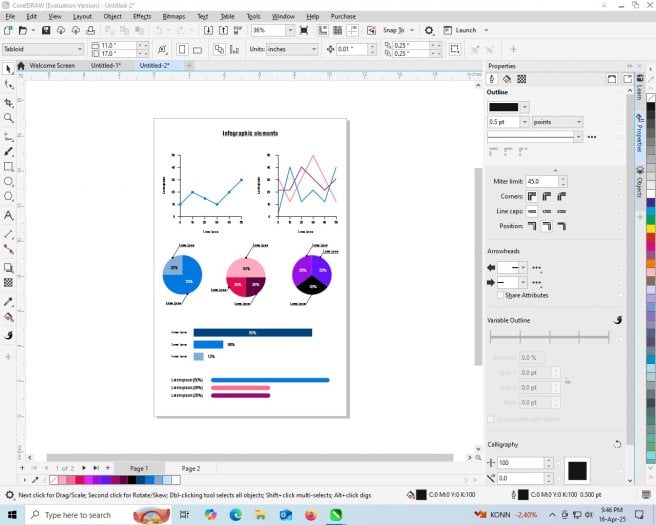Image resolution: width=656 pixels, height=525 pixels.
Task: Toggle Show guidelines button
Action: pos(353,30)
